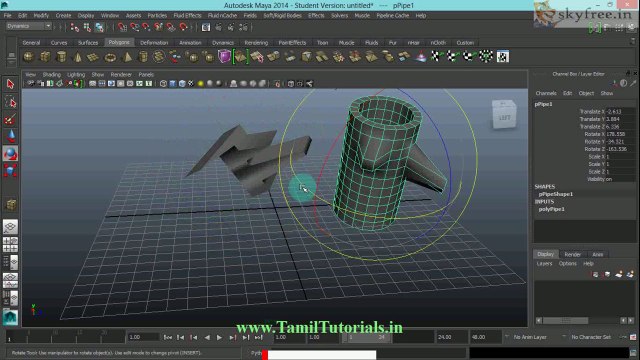
Task: Enable smooth shade all viewport icon
Action: coord(173,84)
